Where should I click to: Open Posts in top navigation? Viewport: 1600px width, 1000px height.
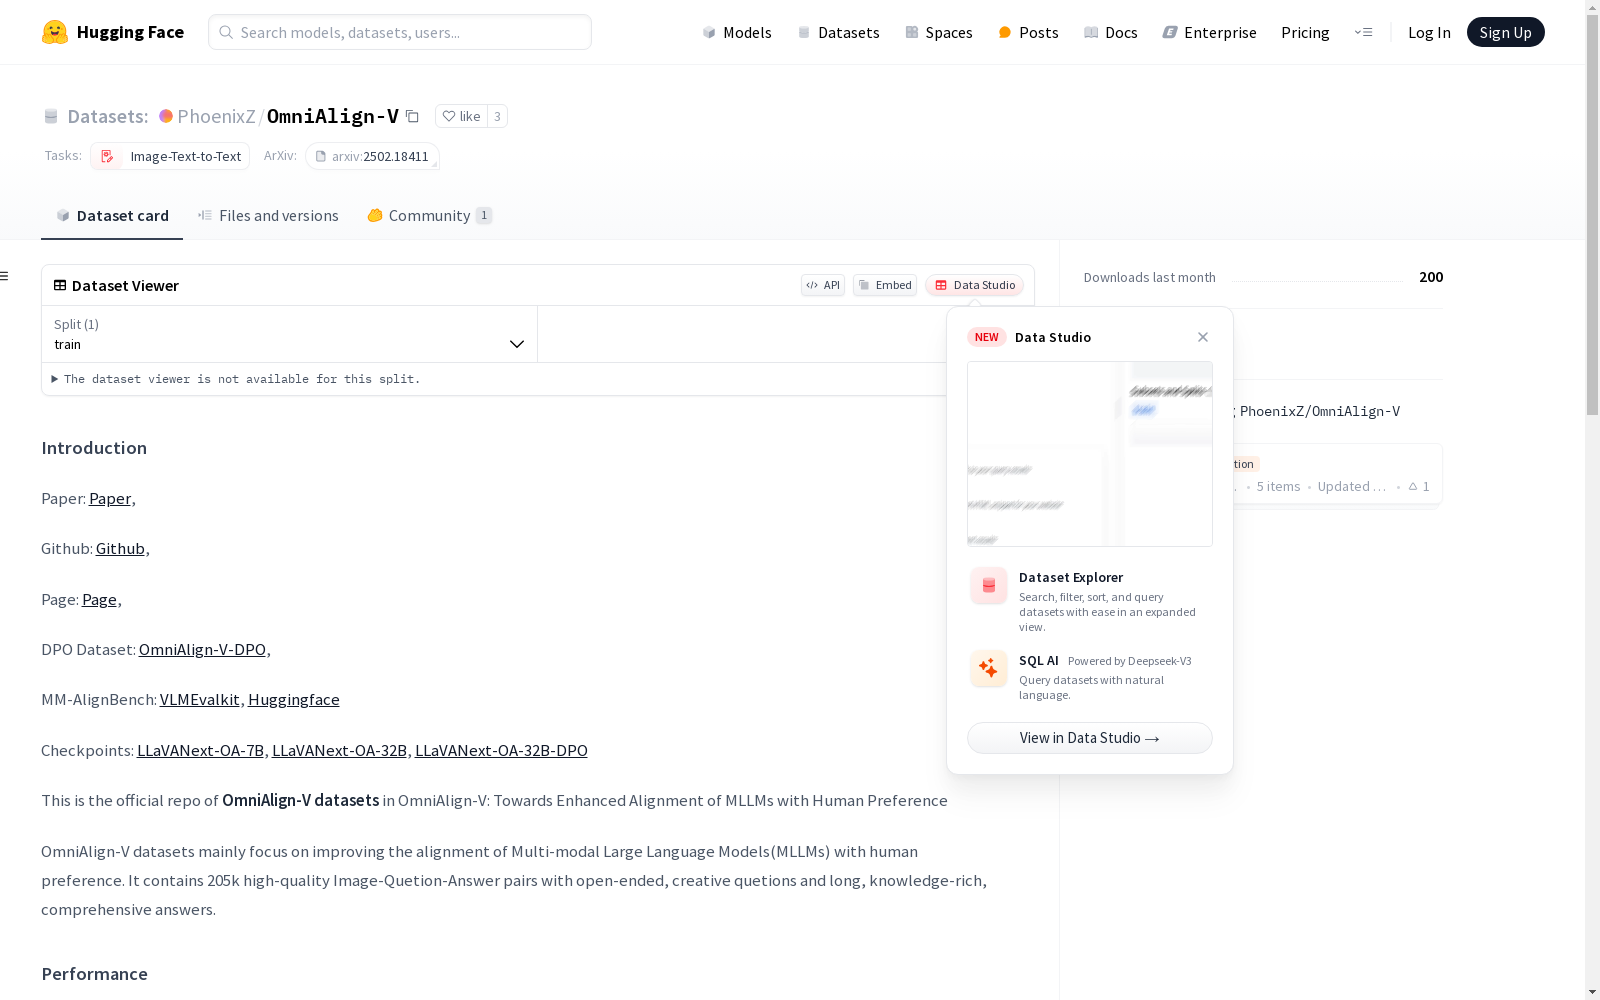coord(1028,32)
